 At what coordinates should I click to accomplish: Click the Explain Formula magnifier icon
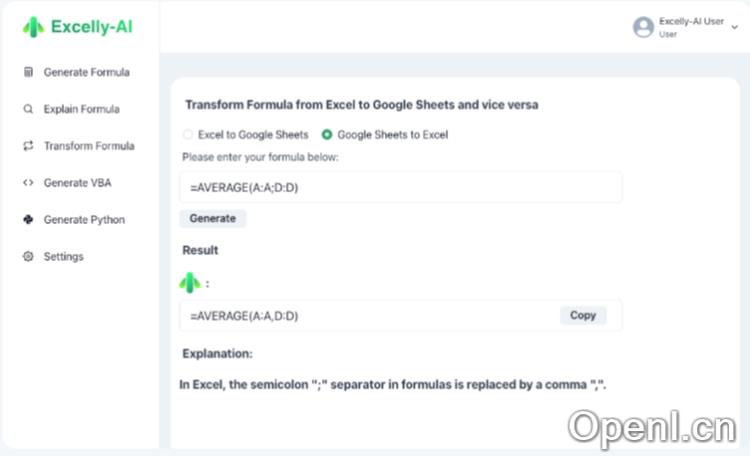28,109
